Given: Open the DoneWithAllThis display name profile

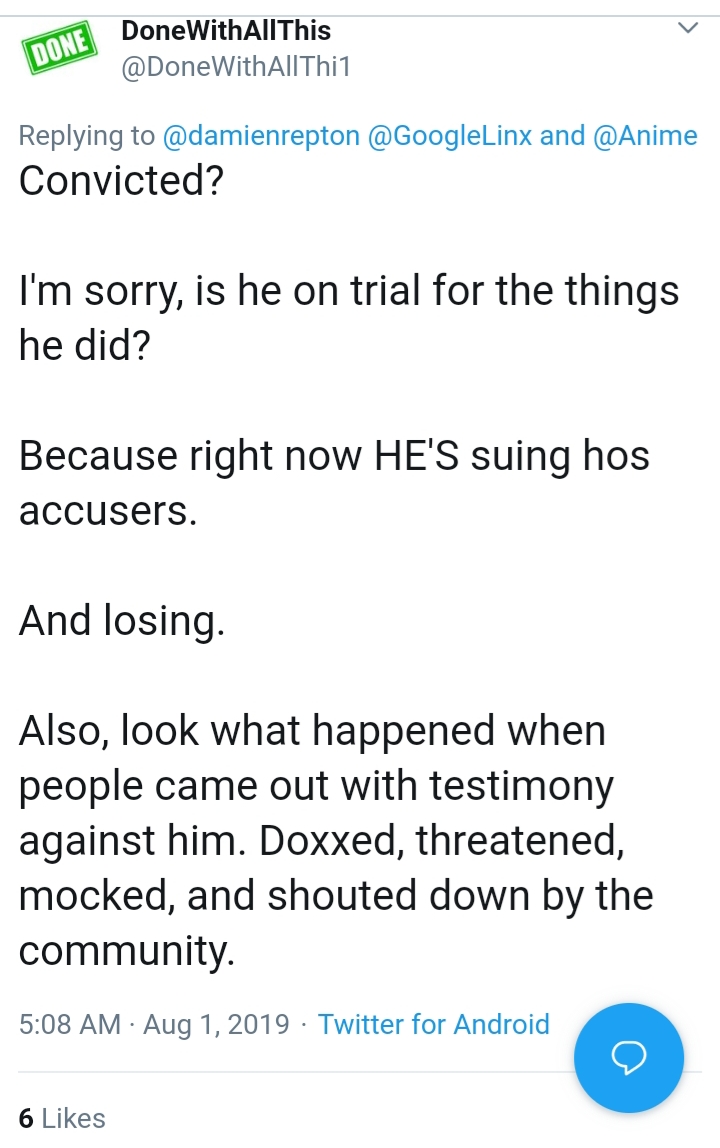Looking at the screenshot, I should pyautogui.click(x=226, y=31).
